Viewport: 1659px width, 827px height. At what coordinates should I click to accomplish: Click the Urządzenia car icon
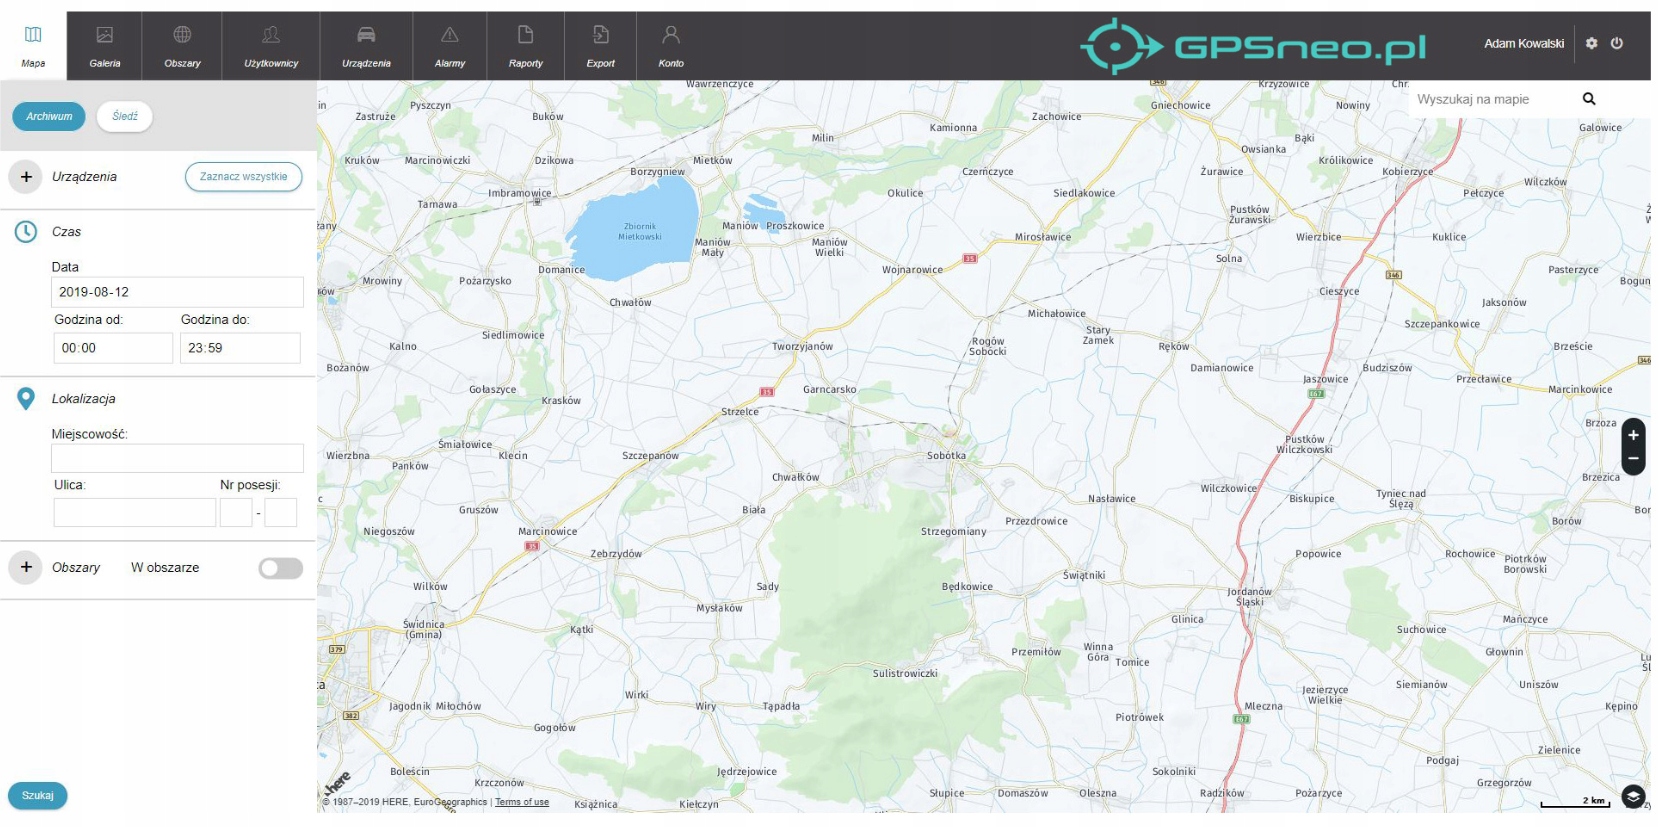pyautogui.click(x=366, y=35)
